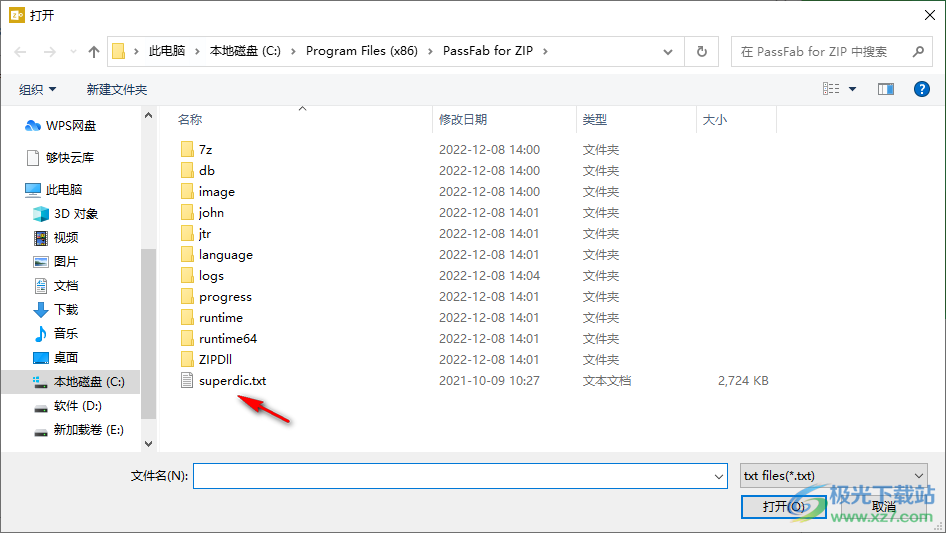Click sidebar scrollbar up arrow
The image size is (946, 533).
pyautogui.click(x=148, y=115)
